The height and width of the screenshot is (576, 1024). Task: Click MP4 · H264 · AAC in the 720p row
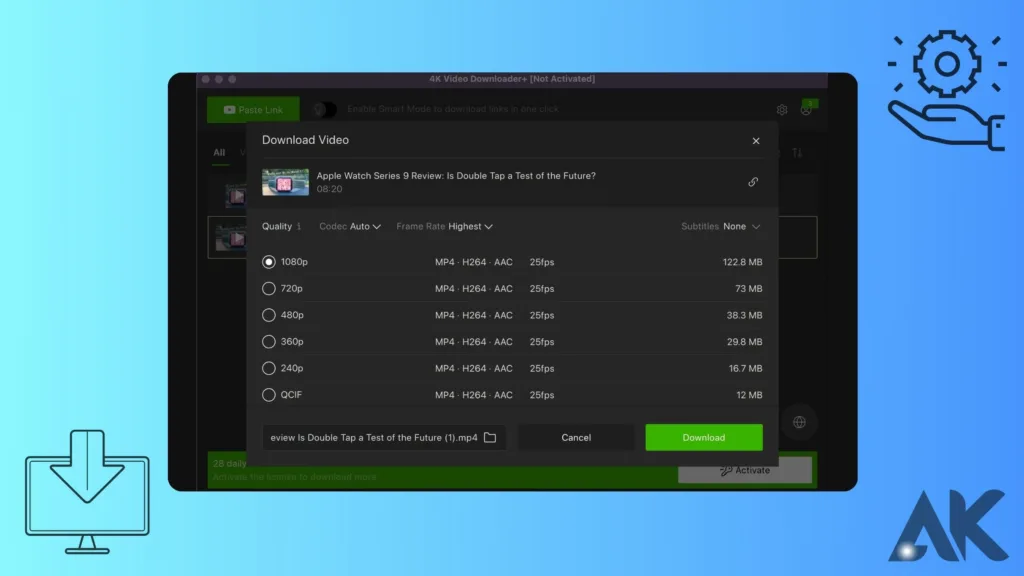[x=473, y=289]
